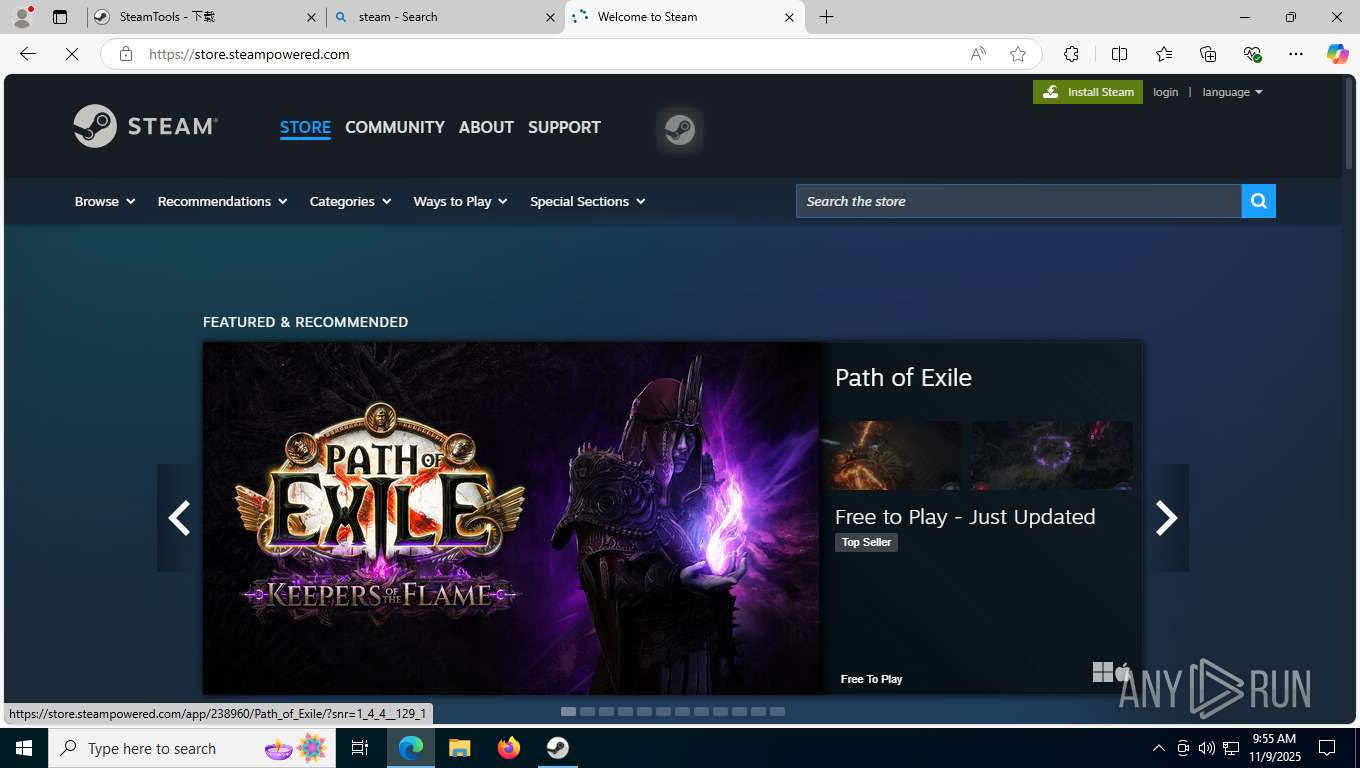Click the magnifier search button in store
The image size is (1360, 768).
[x=1259, y=201]
